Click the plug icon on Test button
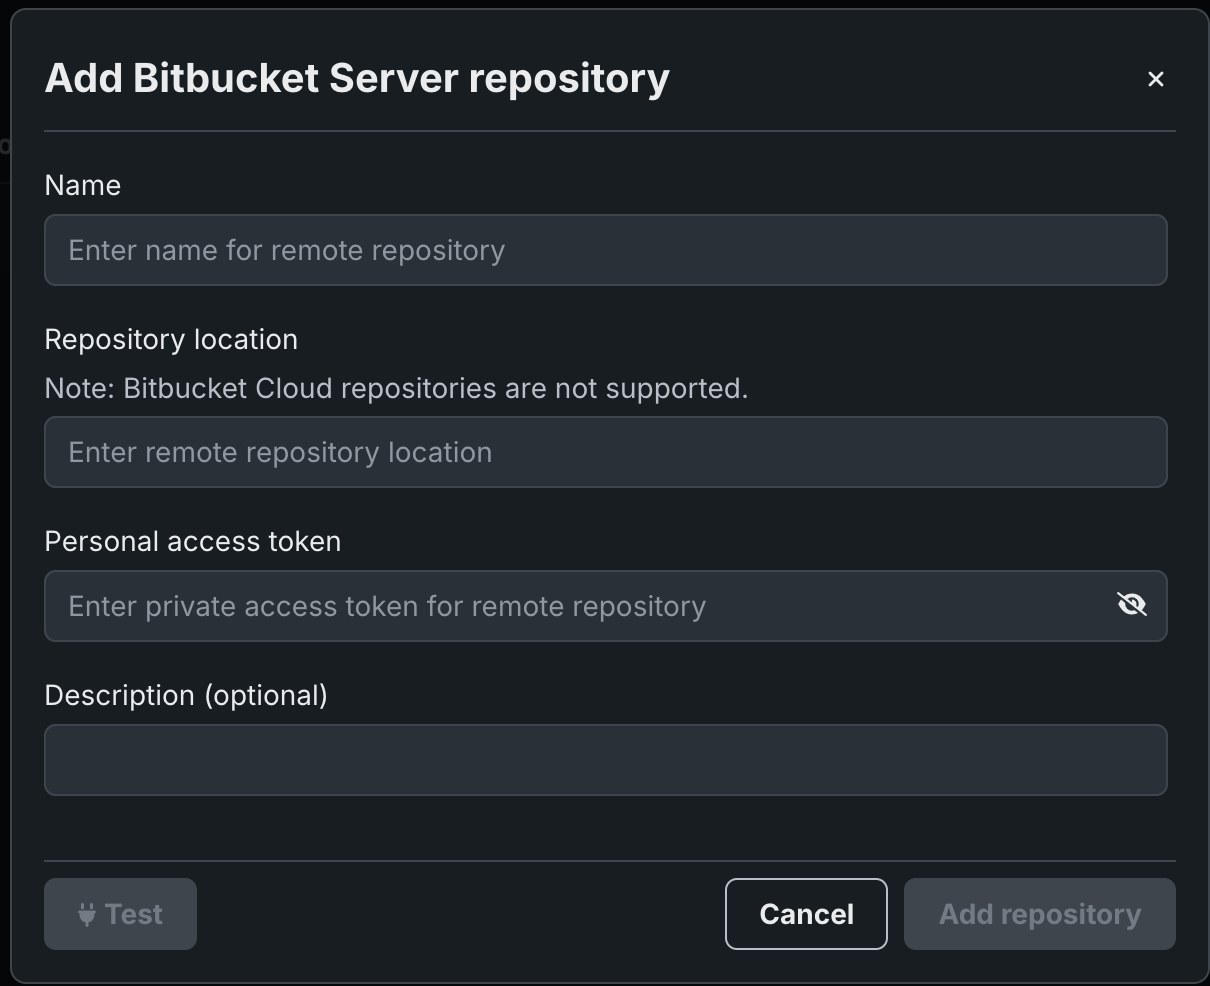 pos(87,914)
